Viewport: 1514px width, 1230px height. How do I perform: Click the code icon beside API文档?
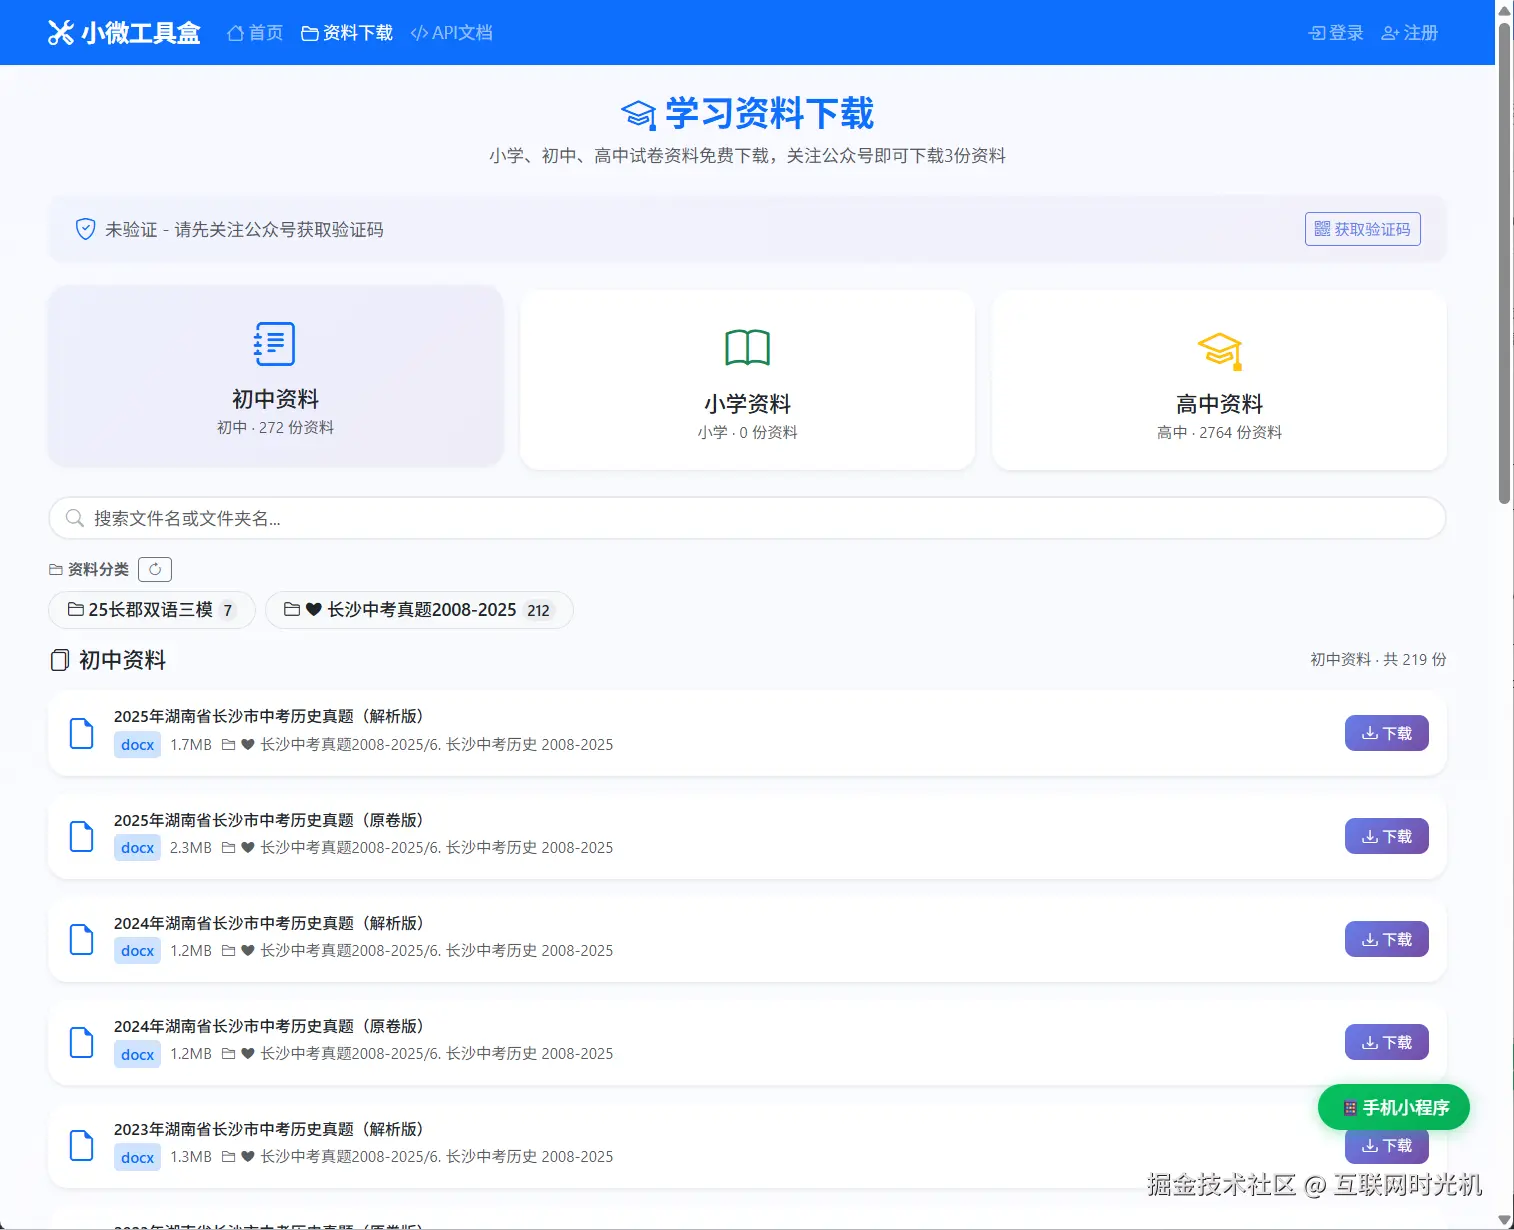[x=419, y=33]
